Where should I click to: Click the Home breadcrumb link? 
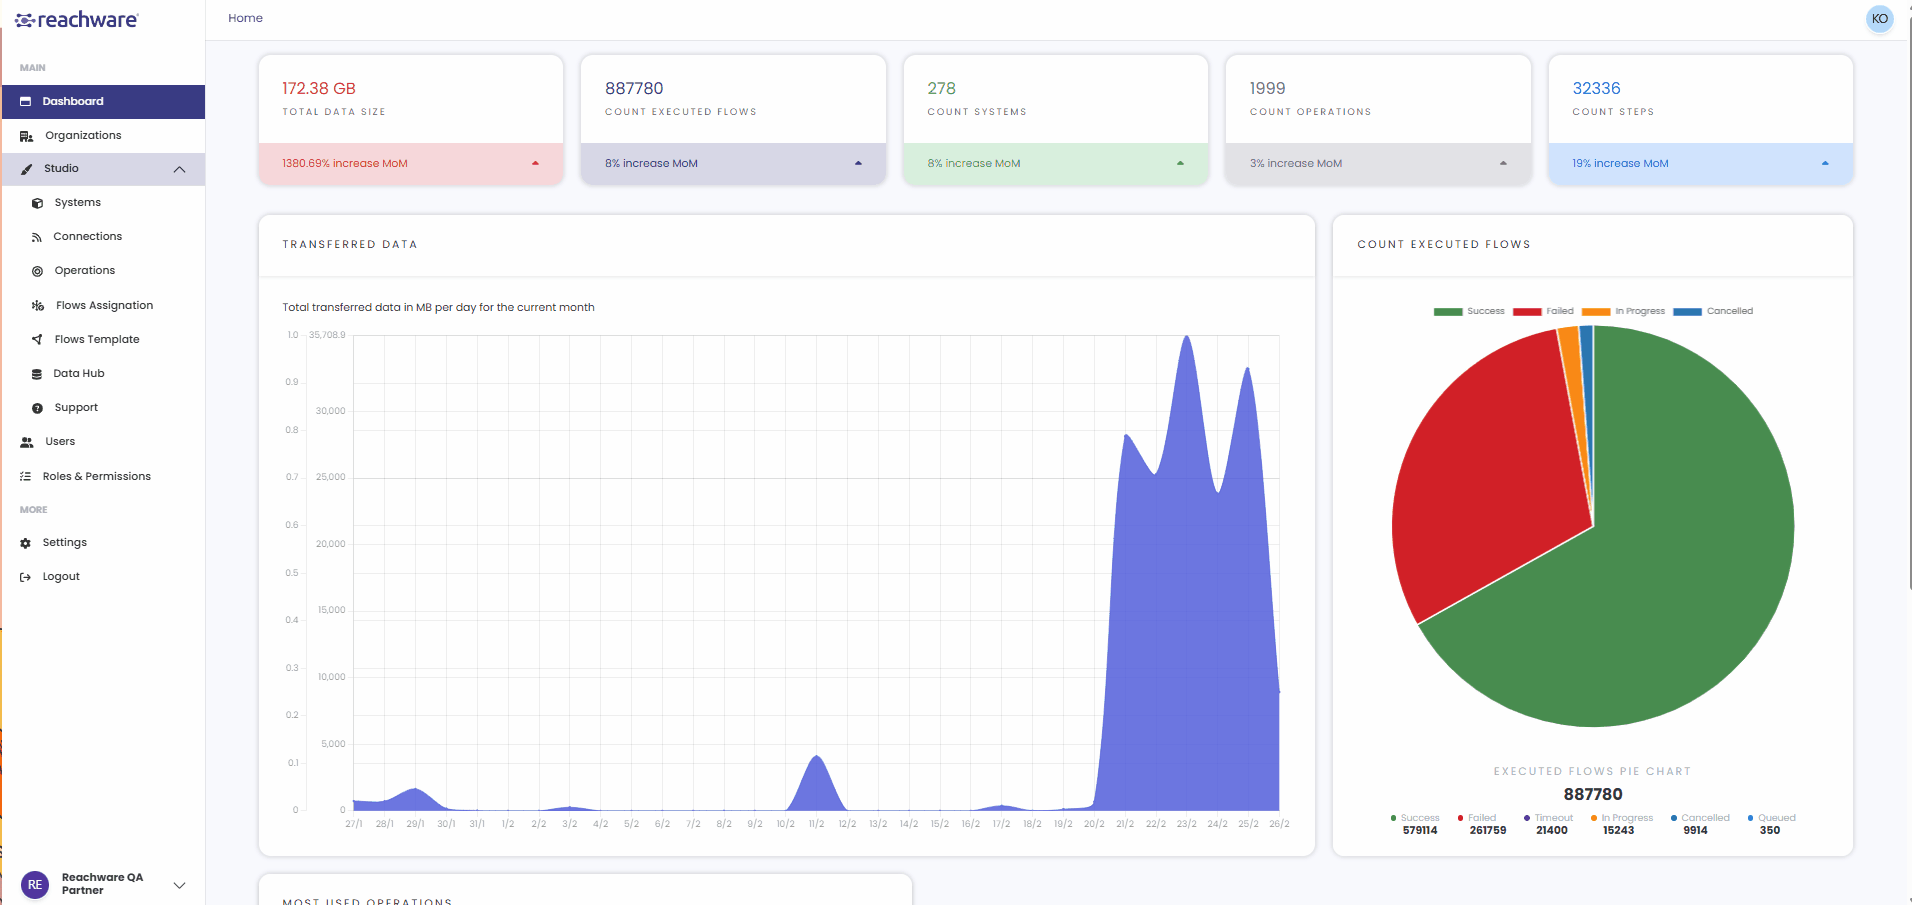[x=245, y=18]
